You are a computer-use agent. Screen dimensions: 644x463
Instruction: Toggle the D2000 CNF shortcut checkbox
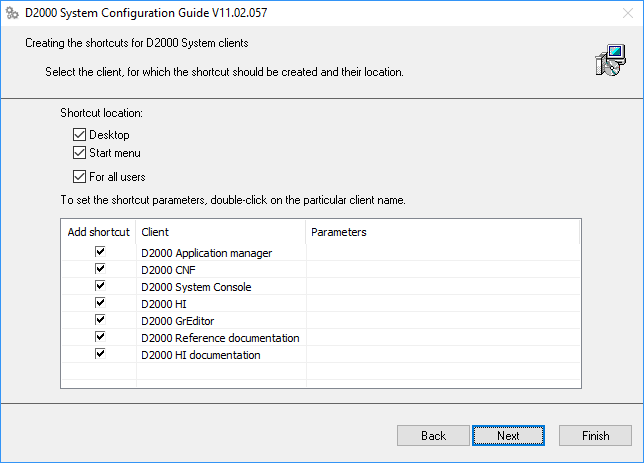100,270
